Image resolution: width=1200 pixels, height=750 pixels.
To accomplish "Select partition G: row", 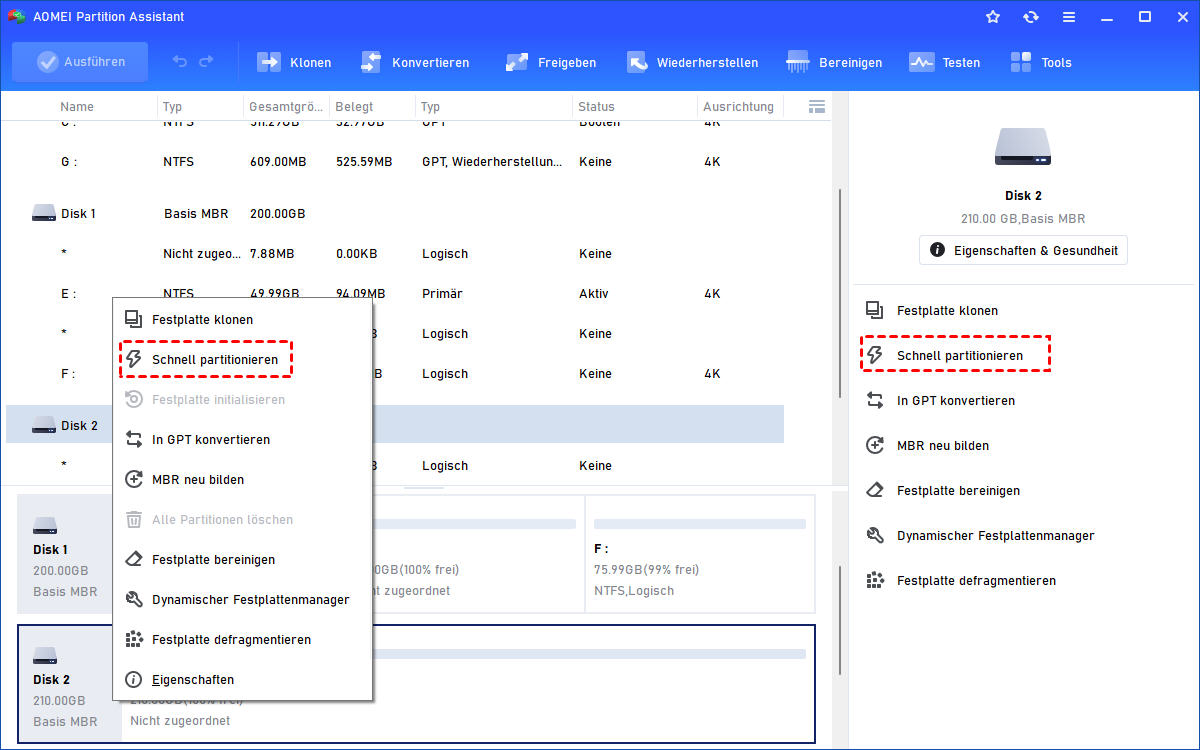I will 395,161.
